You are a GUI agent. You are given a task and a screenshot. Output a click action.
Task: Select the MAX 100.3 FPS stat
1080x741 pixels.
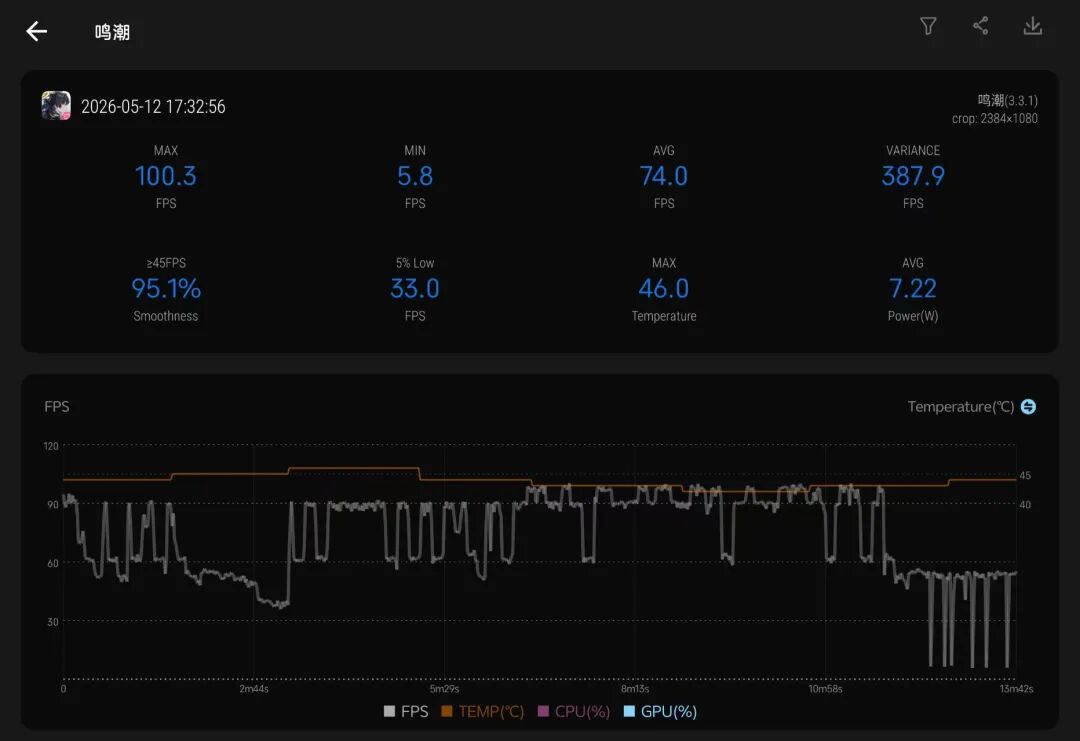coord(166,176)
